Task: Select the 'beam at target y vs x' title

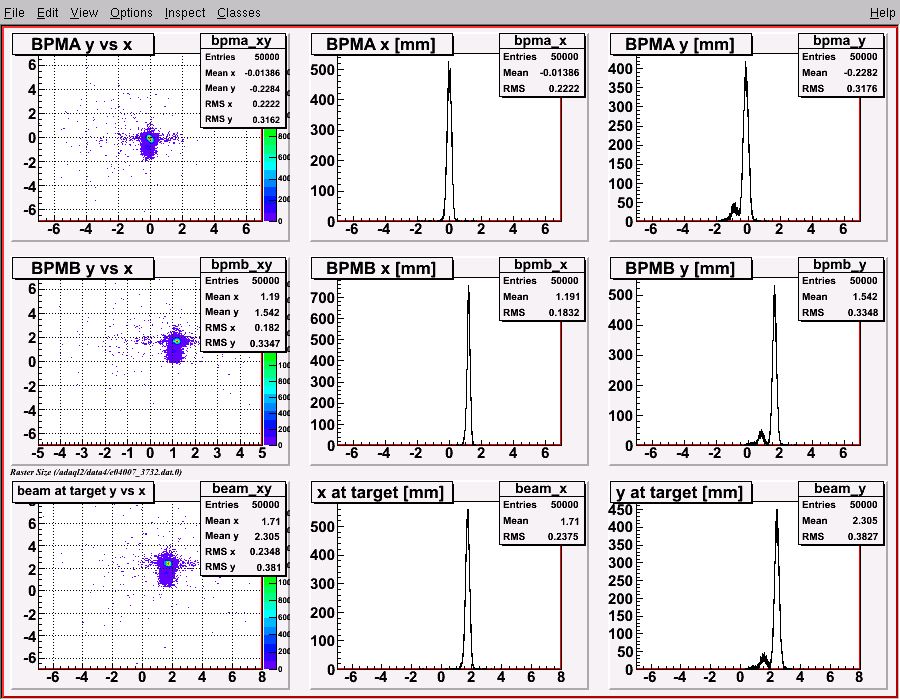Action: point(83,491)
